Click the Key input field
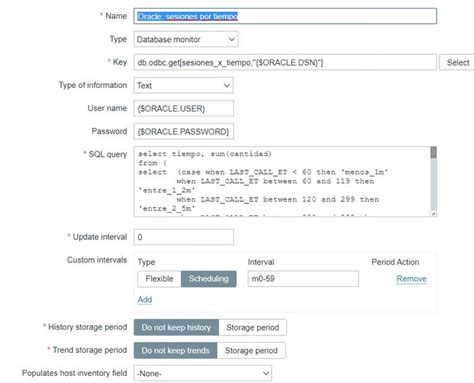The width and height of the screenshot is (474, 383). tap(285, 62)
